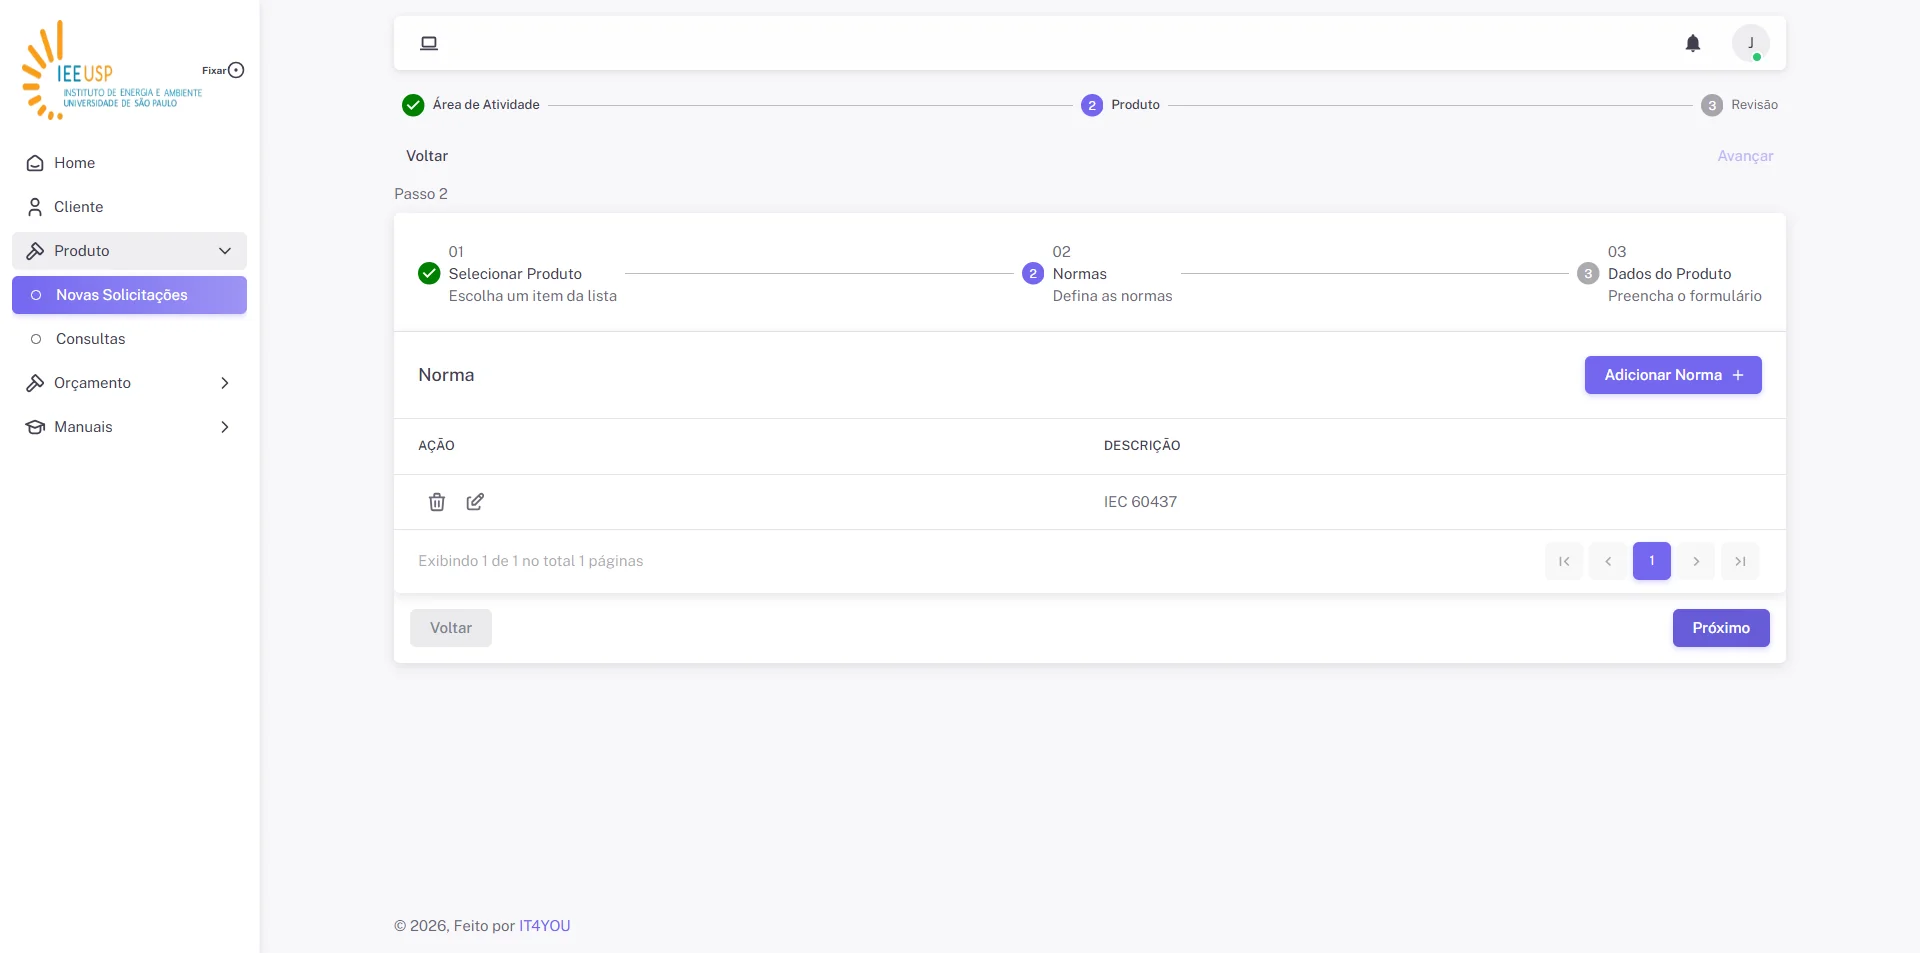This screenshot has width=1920, height=953.
Task: Go to previous page
Action: coord(1608,561)
